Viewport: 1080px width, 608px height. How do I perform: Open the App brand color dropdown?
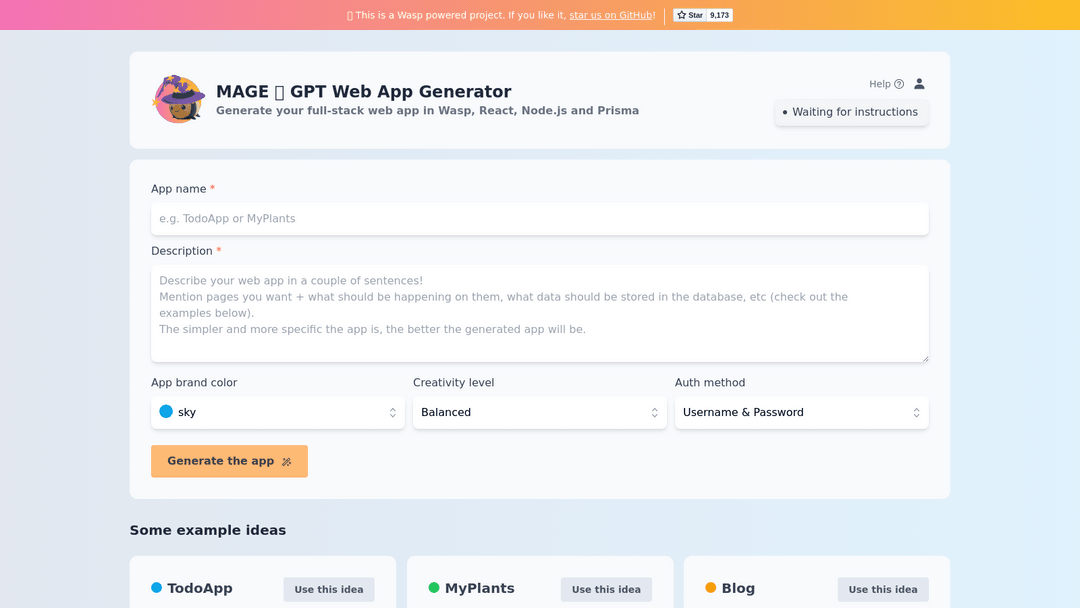point(278,412)
